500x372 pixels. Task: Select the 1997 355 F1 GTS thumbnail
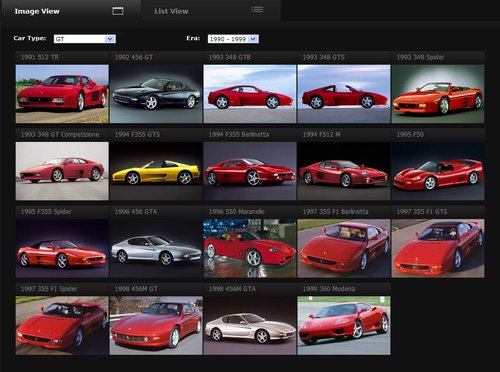click(438, 248)
